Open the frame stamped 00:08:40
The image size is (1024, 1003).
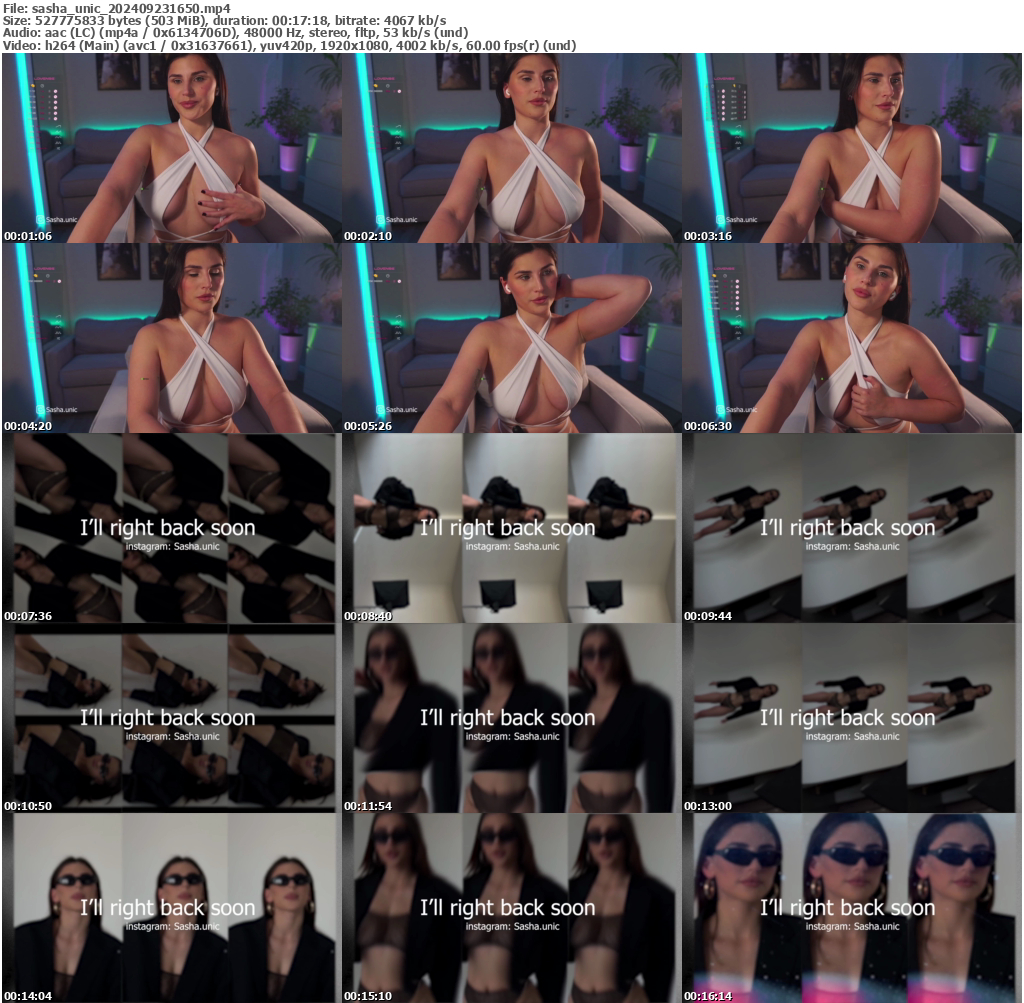[510, 528]
